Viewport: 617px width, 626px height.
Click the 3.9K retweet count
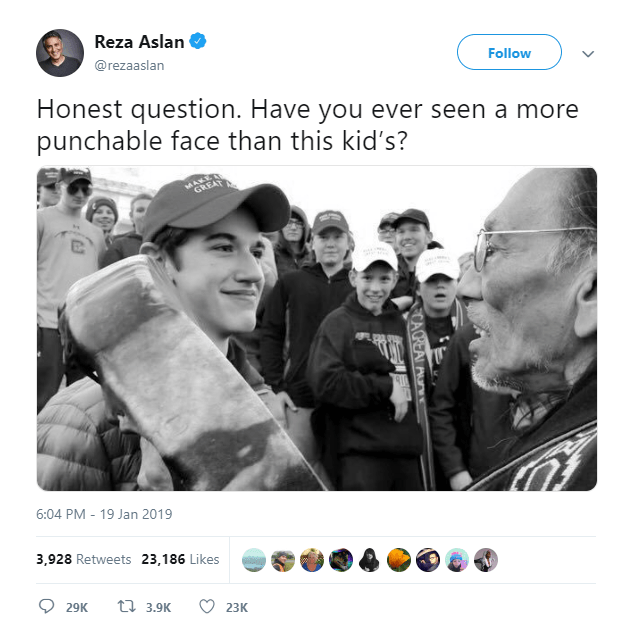click(x=159, y=607)
